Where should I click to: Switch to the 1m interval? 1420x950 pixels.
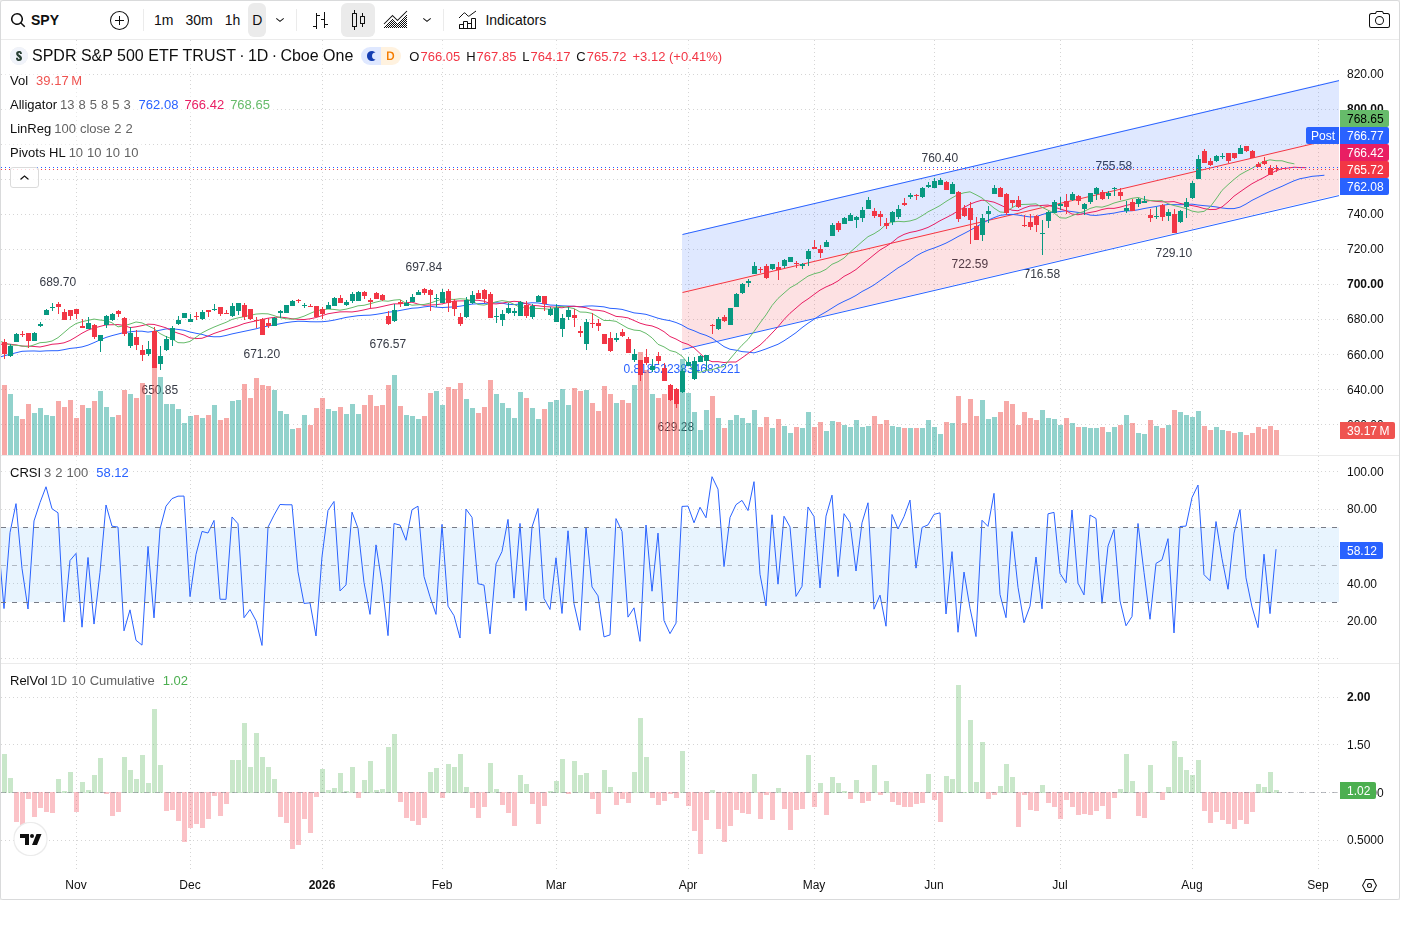[x=164, y=20]
